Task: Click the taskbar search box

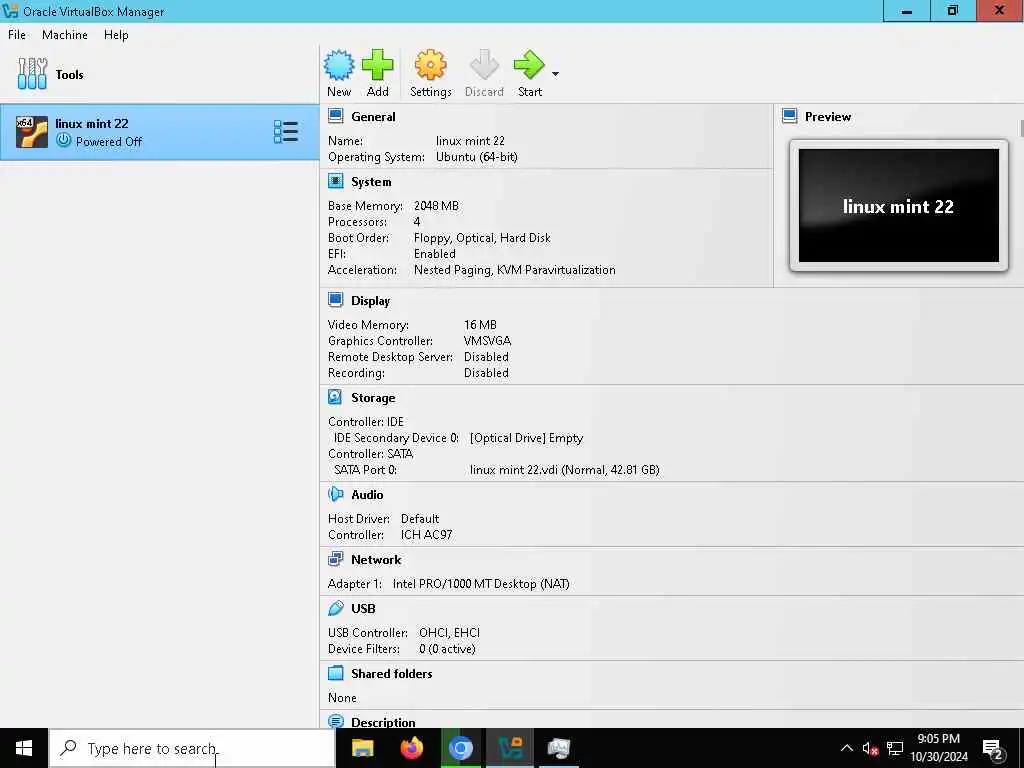Action: (193, 748)
